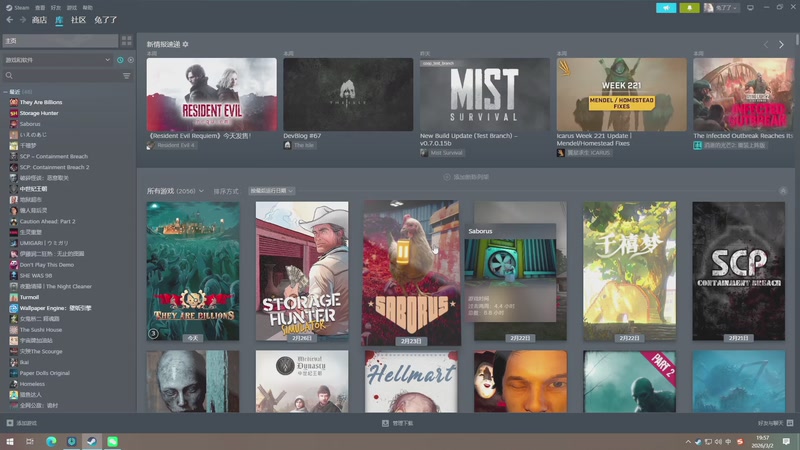The height and width of the screenshot is (450, 800).
Task: Click the blue megaphone announcements icon
Action: tap(666, 8)
